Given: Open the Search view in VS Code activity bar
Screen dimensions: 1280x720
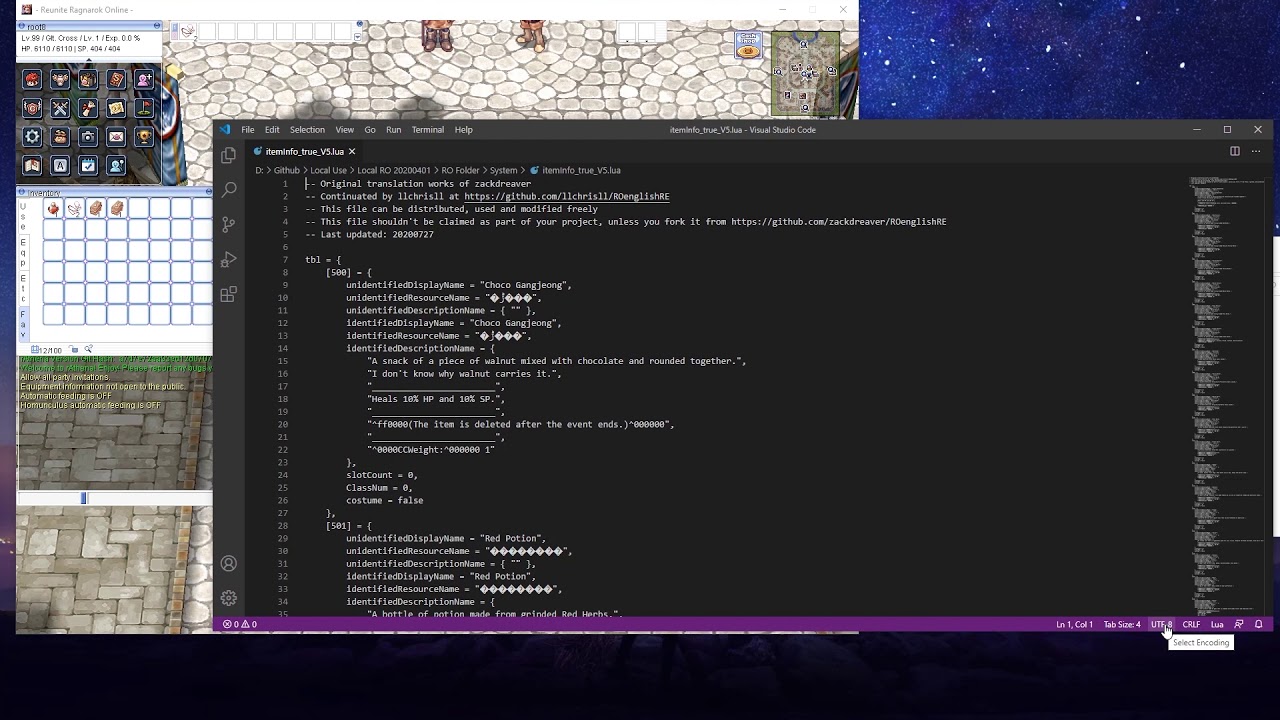Looking at the screenshot, I should (229, 189).
